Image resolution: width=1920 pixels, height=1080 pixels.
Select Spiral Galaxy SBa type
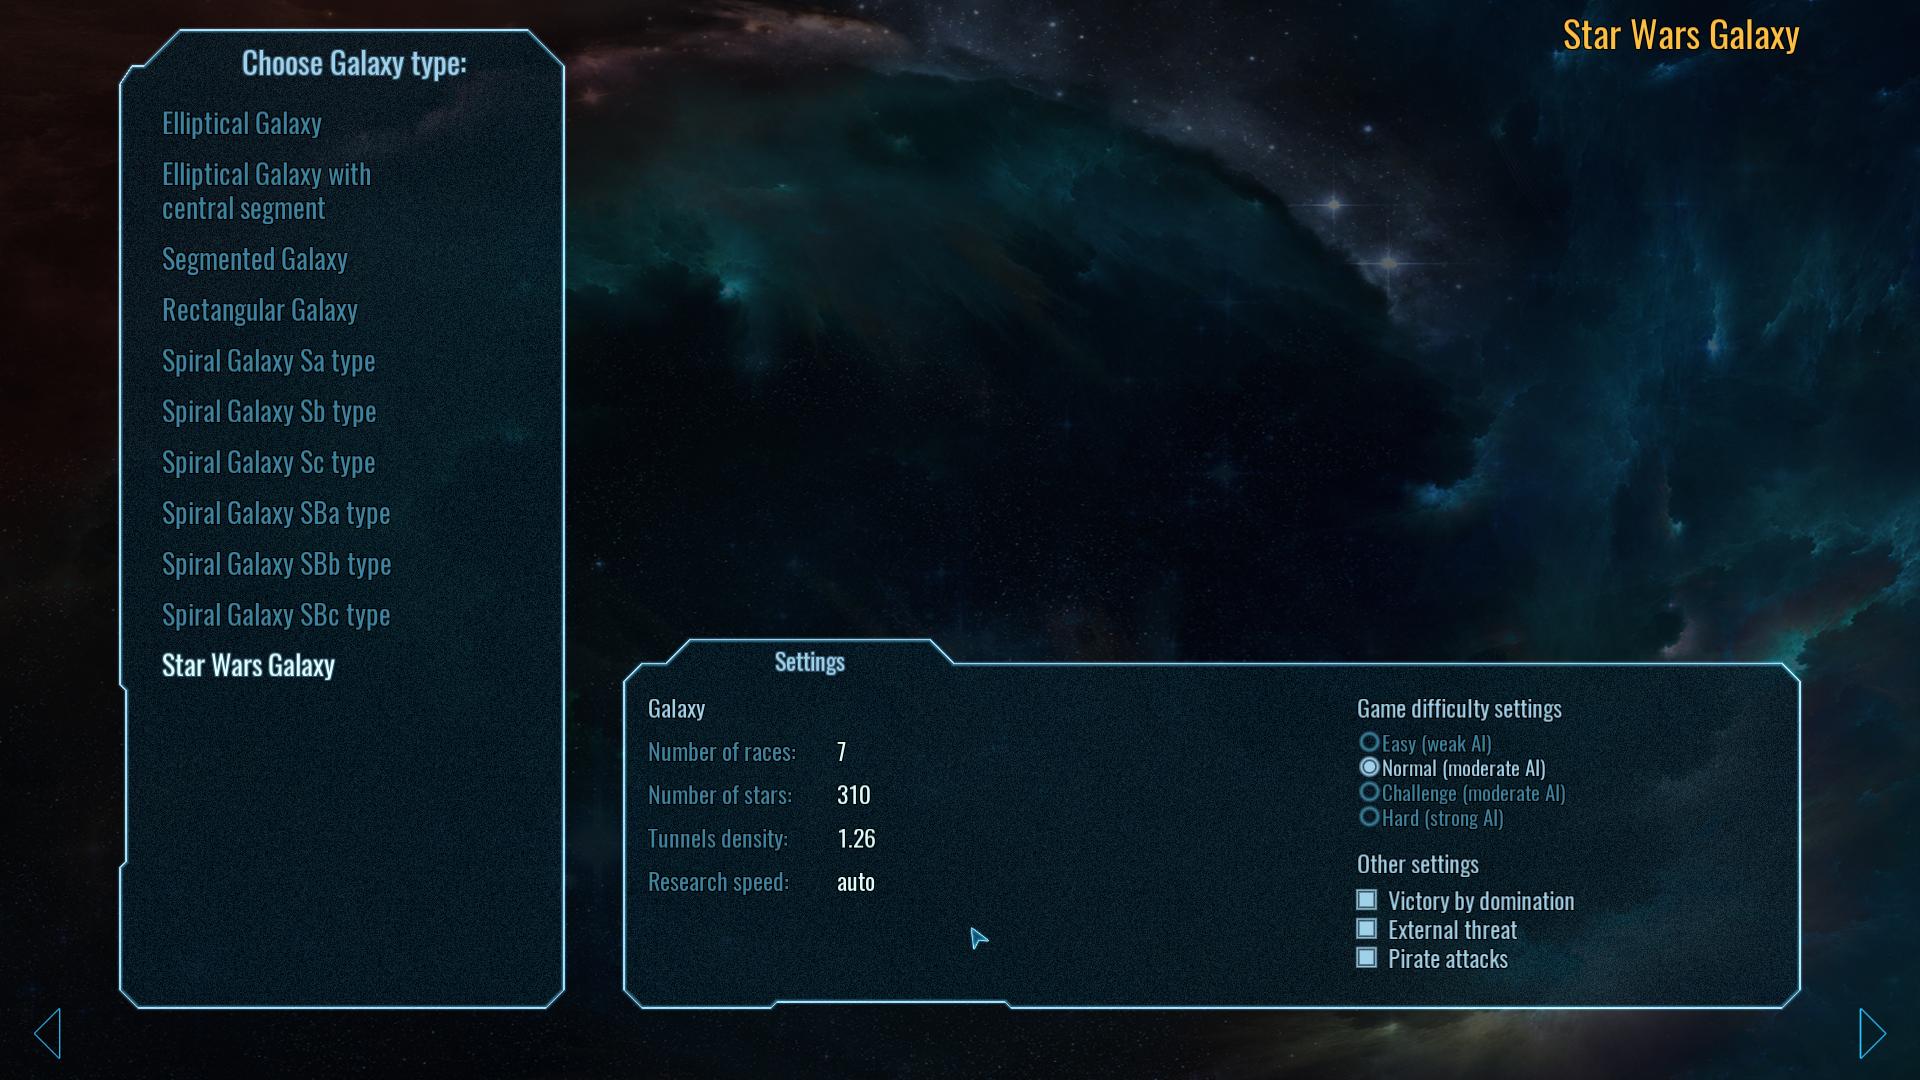tap(276, 512)
